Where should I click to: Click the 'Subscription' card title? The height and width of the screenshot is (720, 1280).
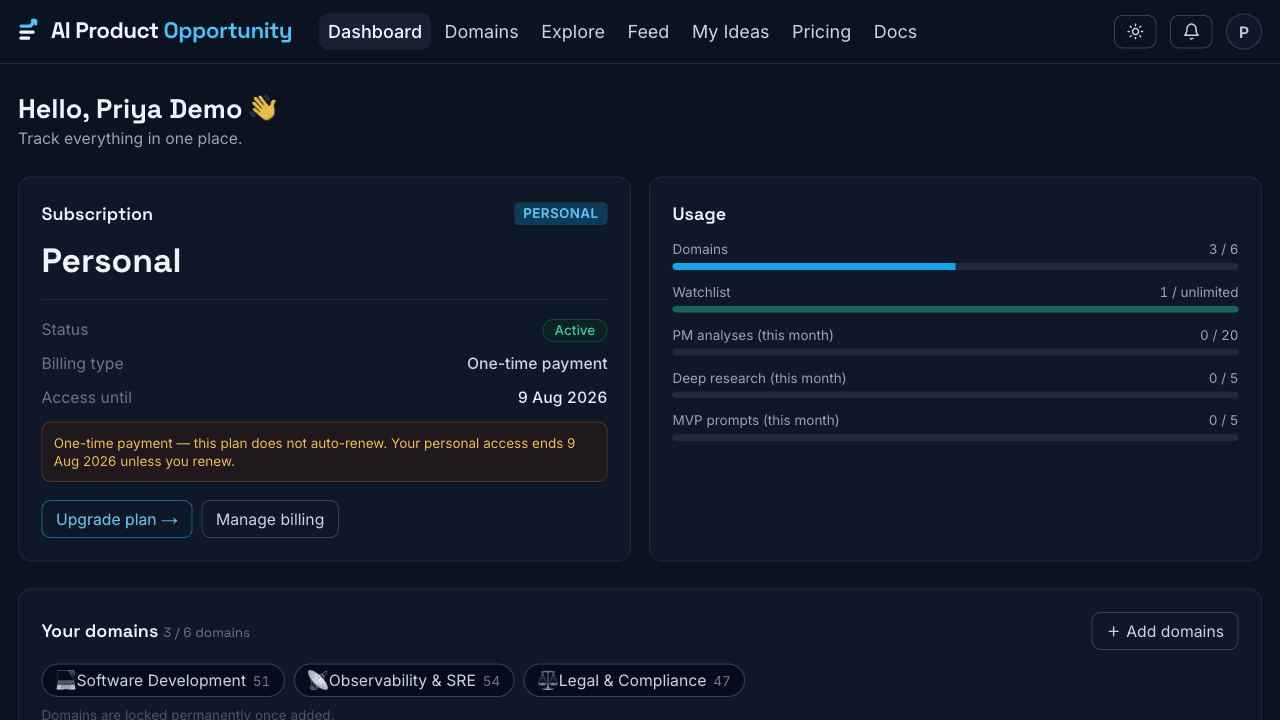(97, 214)
